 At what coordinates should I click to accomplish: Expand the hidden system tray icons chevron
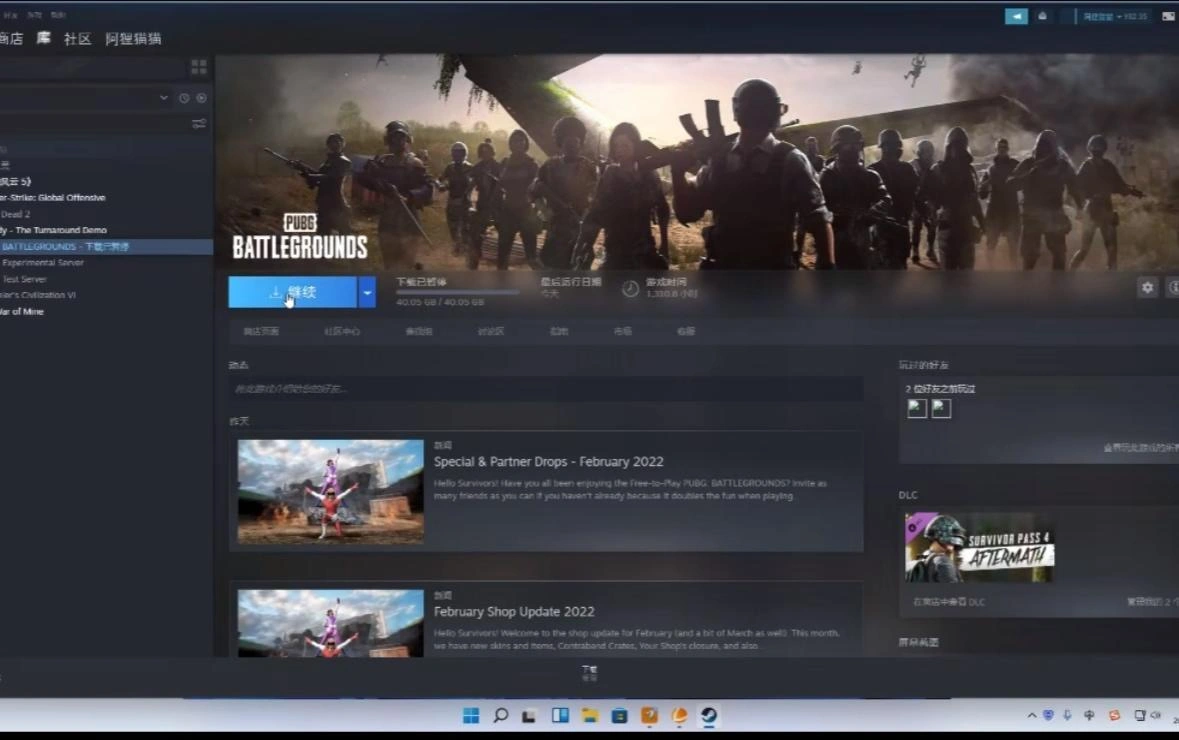1032,715
